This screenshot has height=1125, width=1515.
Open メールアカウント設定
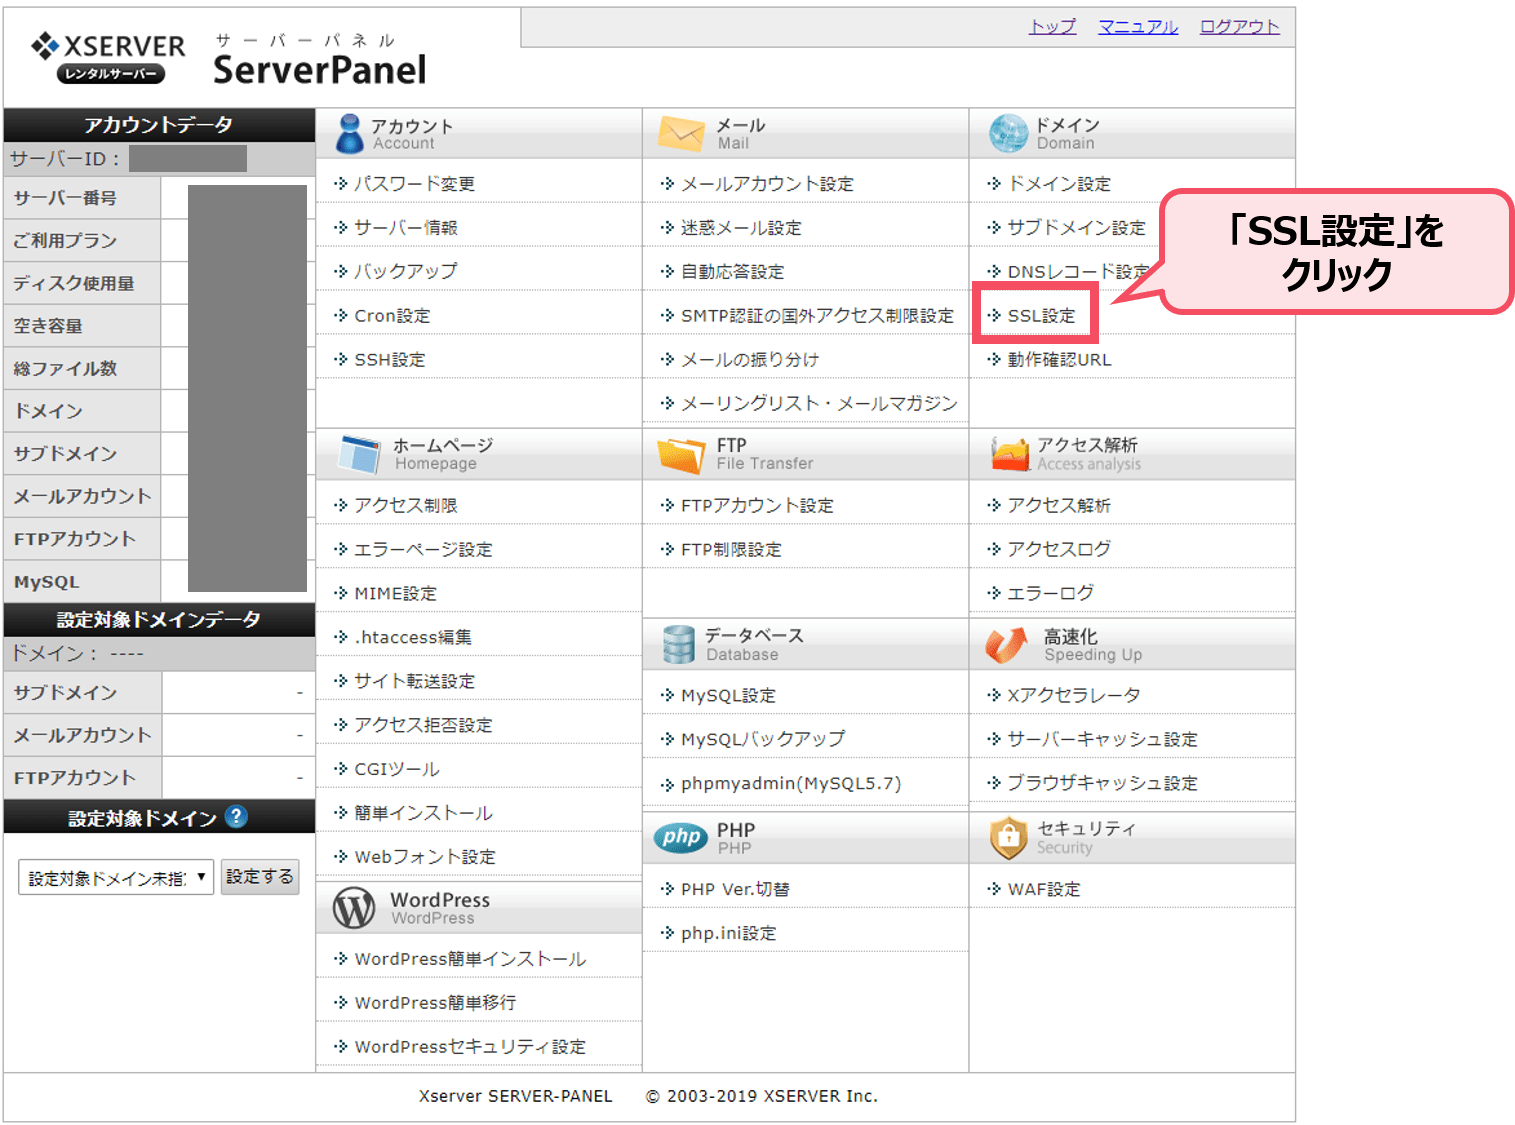pyautogui.click(x=767, y=184)
